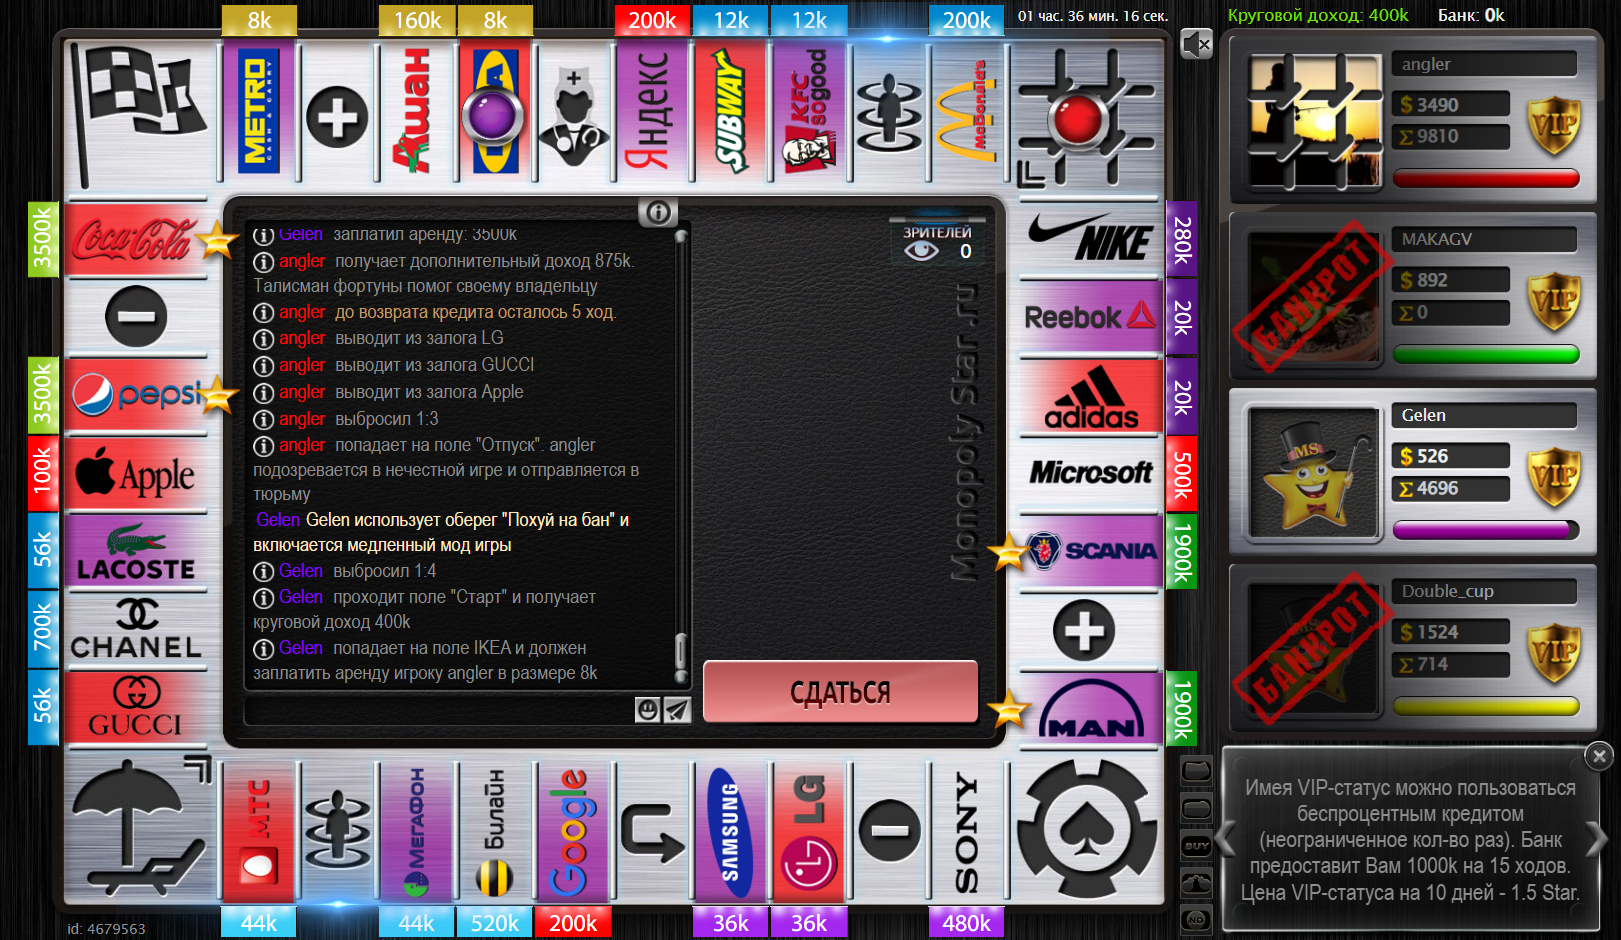This screenshot has height=940, width=1621.
Task: Select the METRO board cell
Action: (259, 112)
